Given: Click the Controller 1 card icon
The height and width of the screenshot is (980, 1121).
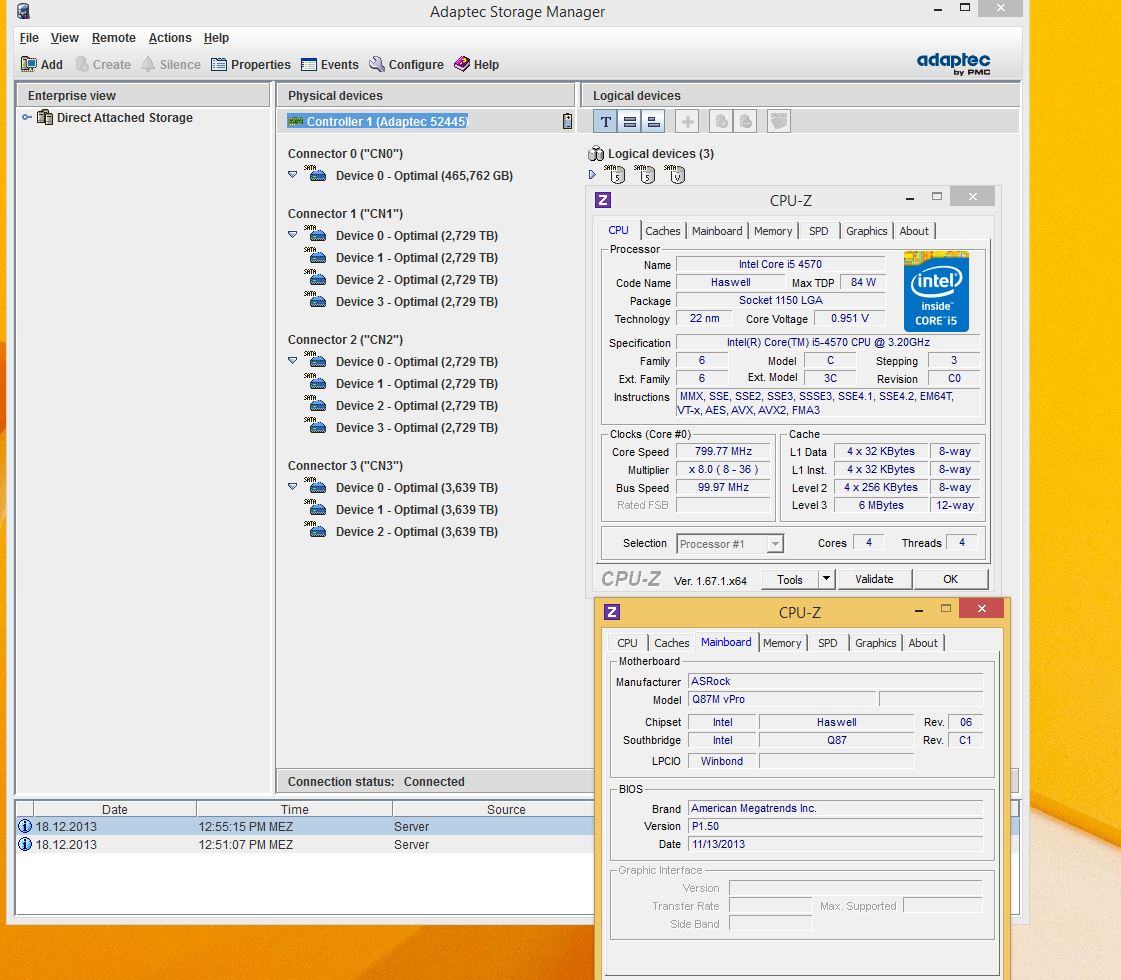Looking at the screenshot, I should tap(295, 121).
